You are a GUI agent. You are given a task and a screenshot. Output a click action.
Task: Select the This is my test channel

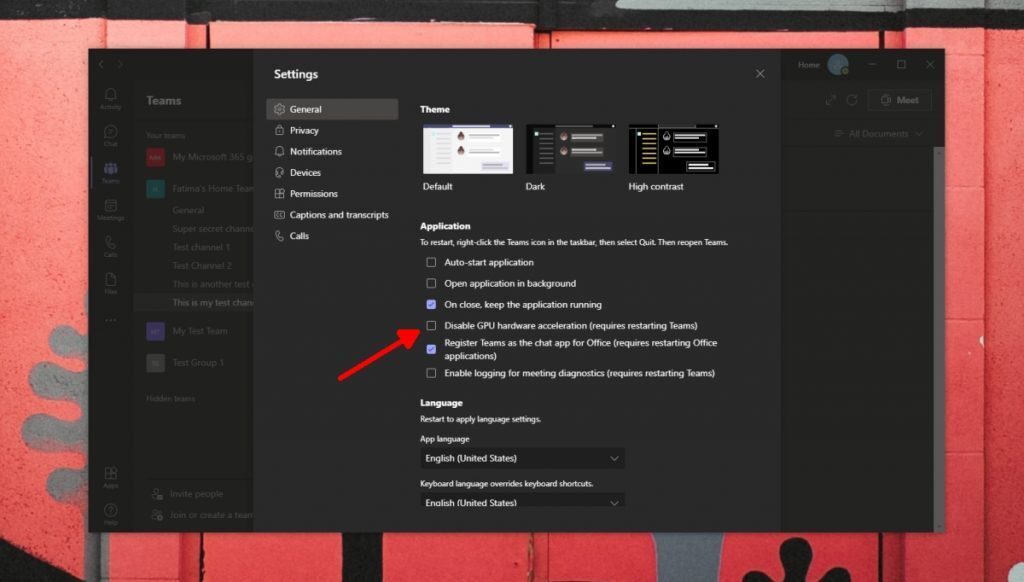tap(213, 302)
